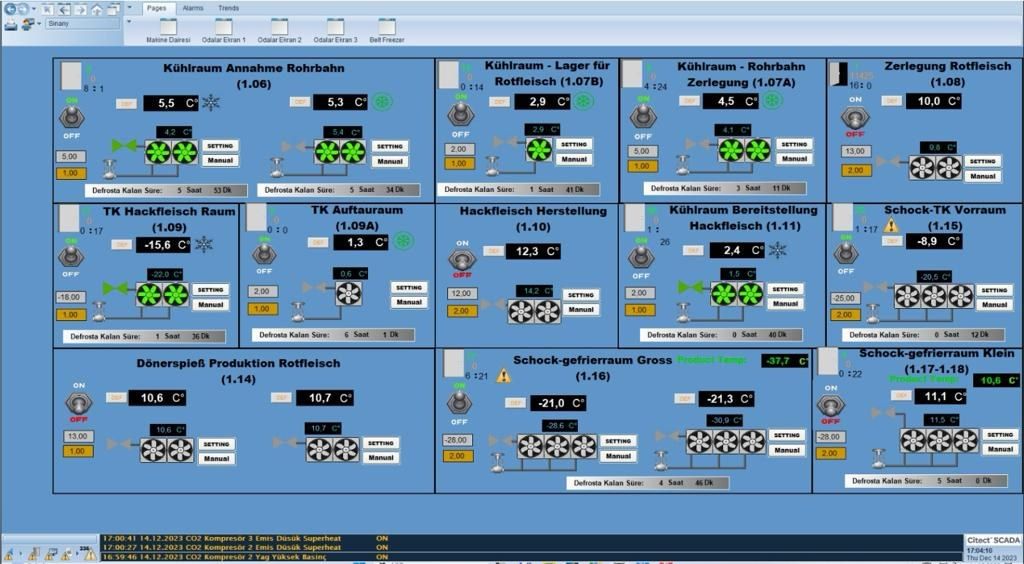
Task: Open the Odalar Ekran 2 page icon
Action: (280, 27)
